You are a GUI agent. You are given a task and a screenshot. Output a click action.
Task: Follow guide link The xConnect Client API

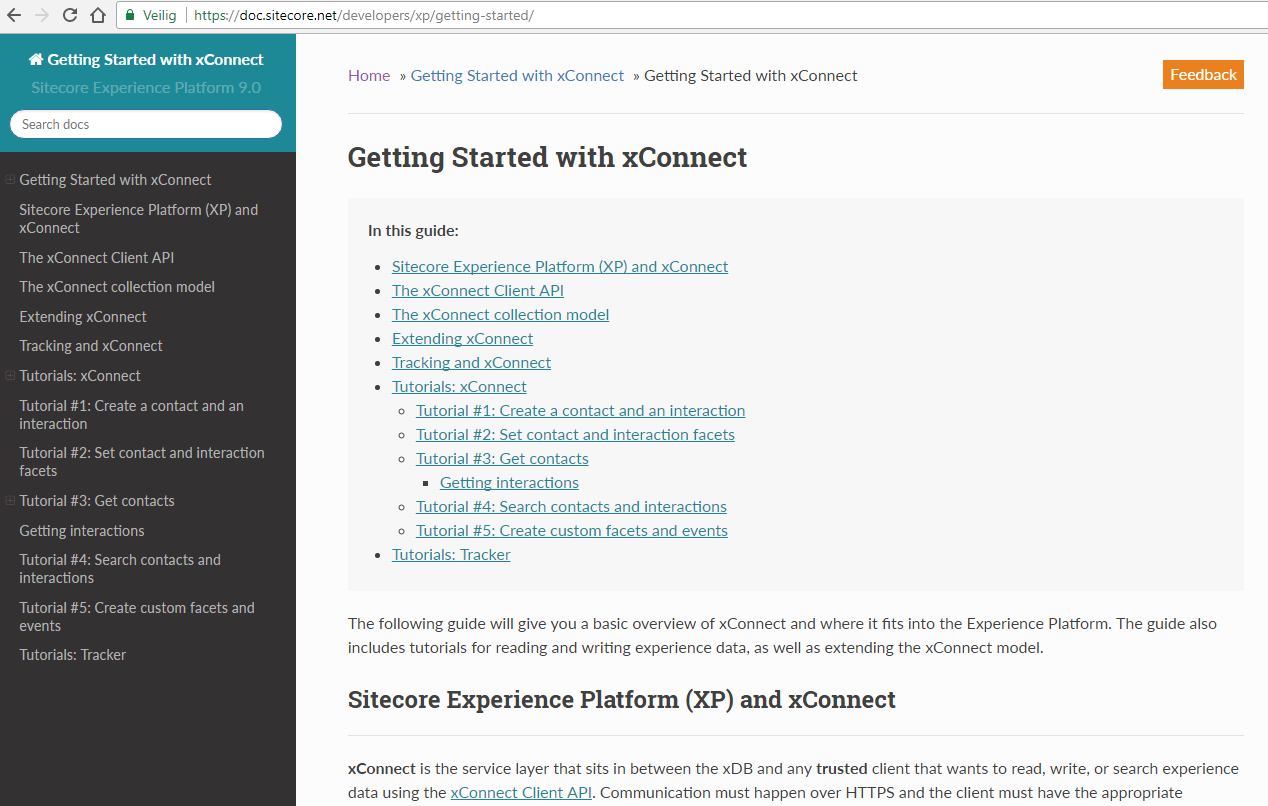click(478, 290)
